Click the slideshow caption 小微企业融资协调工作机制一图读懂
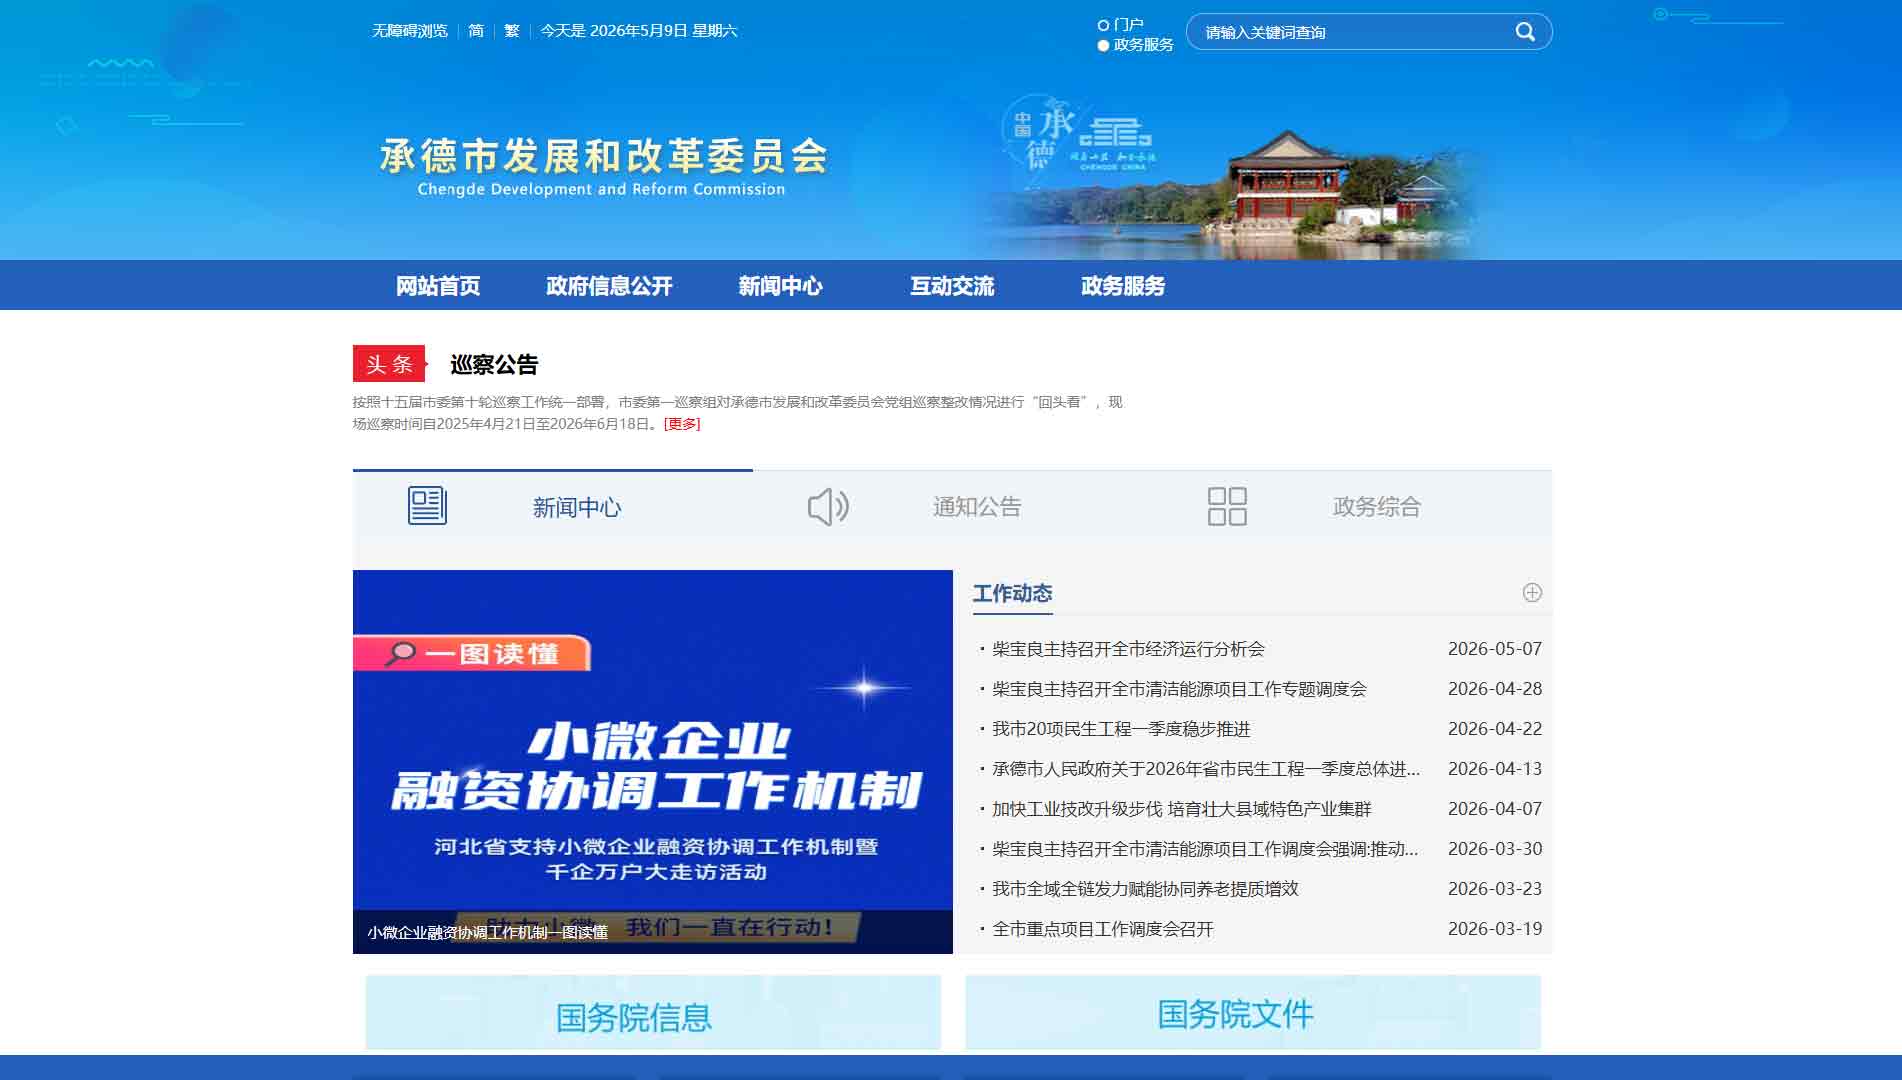The height and width of the screenshot is (1080, 1902). coord(488,932)
